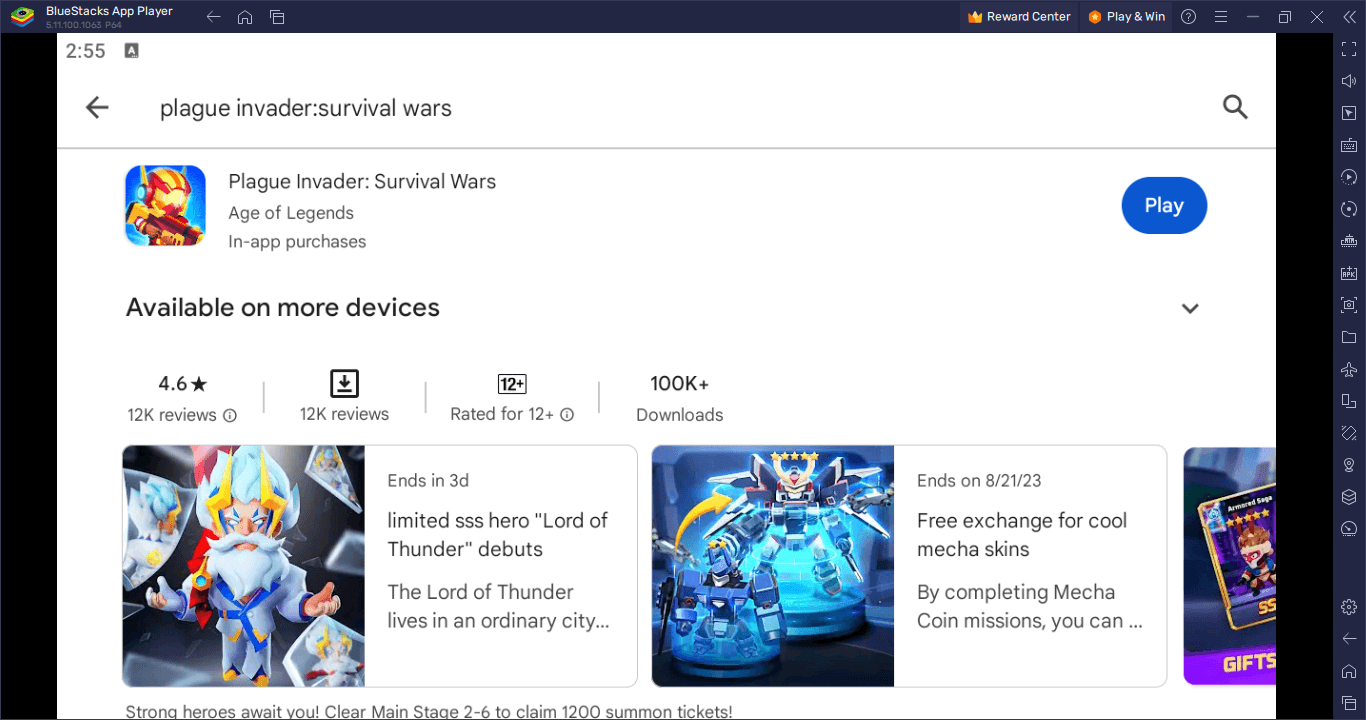This screenshot has height=720, width=1366.
Task: Click the eco mode gauge icon in sidebar
Action: (x=1349, y=529)
